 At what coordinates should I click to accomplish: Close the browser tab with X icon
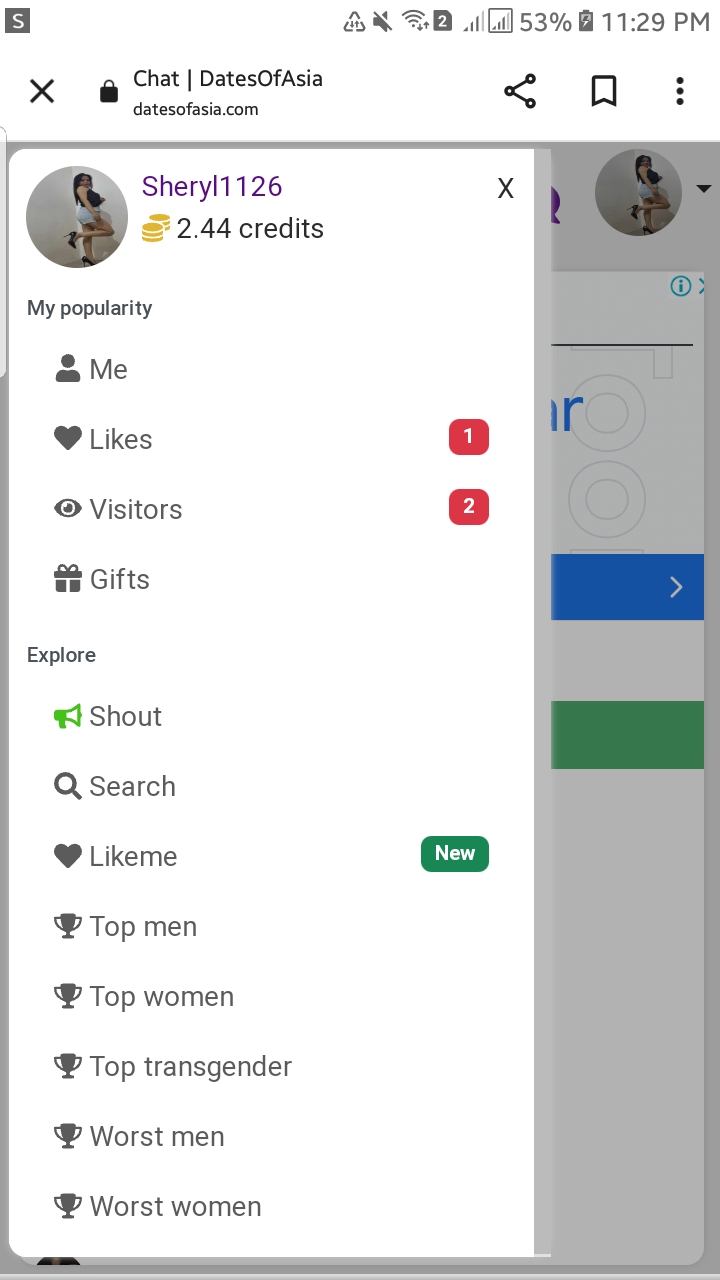pyautogui.click(x=42, y=91)
